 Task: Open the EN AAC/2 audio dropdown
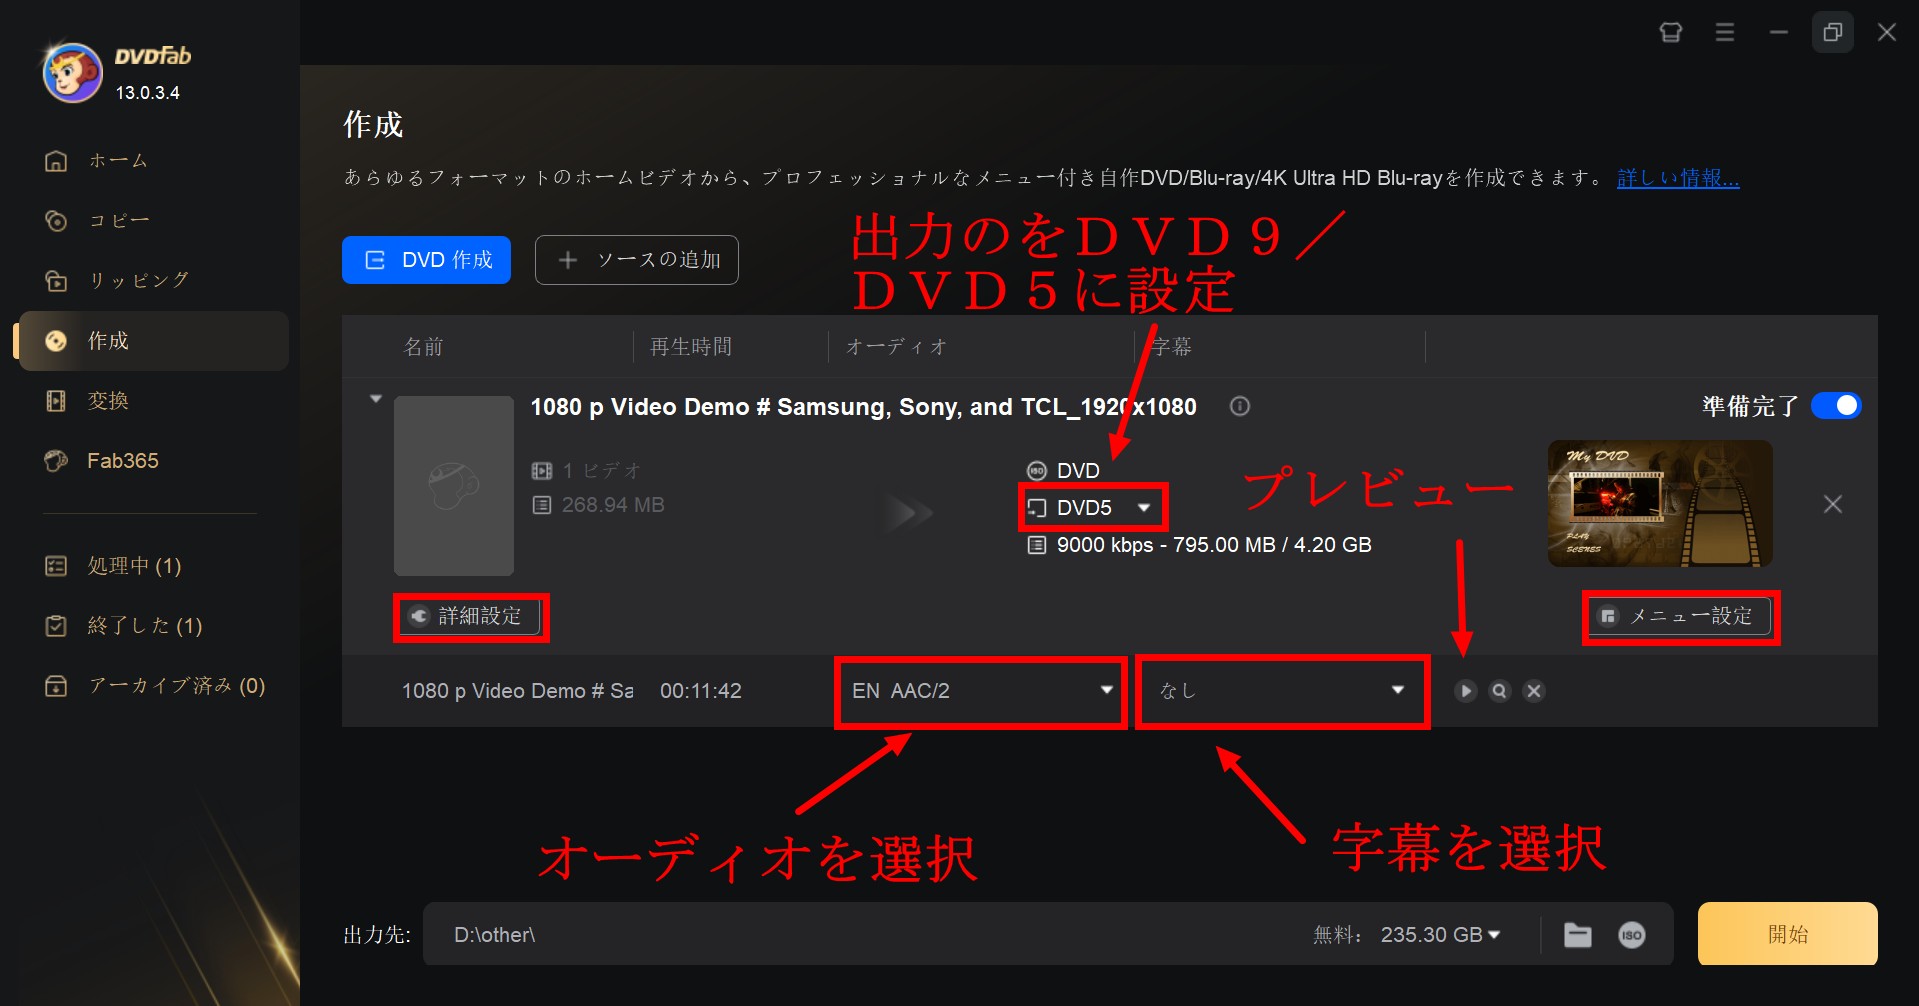pyautogui.click(x=981, y=691)
